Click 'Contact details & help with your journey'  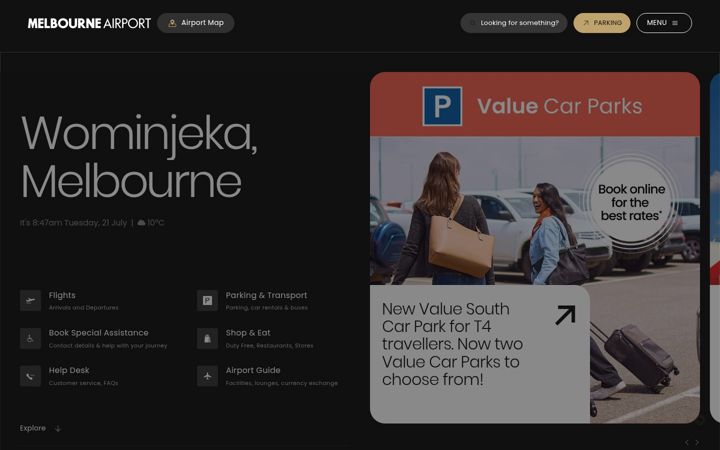108,345
